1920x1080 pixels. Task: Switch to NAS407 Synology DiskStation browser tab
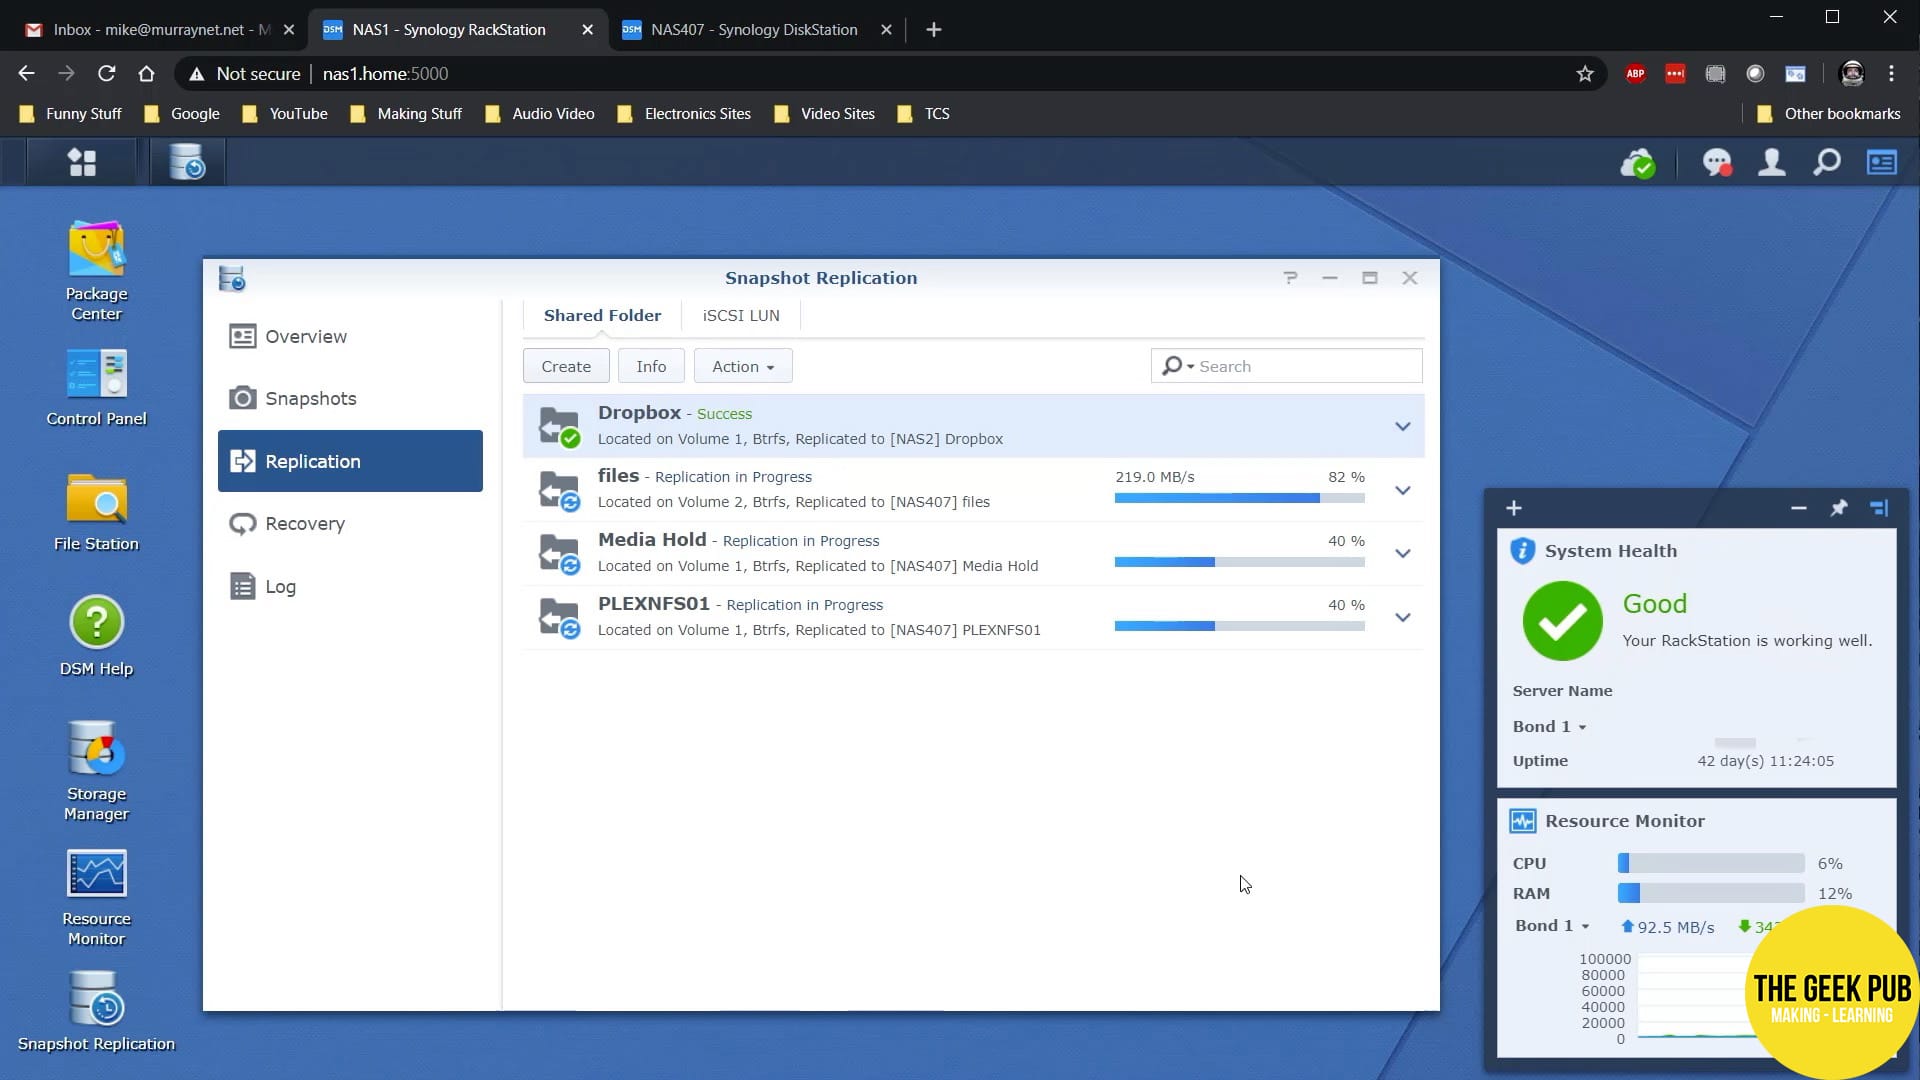756,30
